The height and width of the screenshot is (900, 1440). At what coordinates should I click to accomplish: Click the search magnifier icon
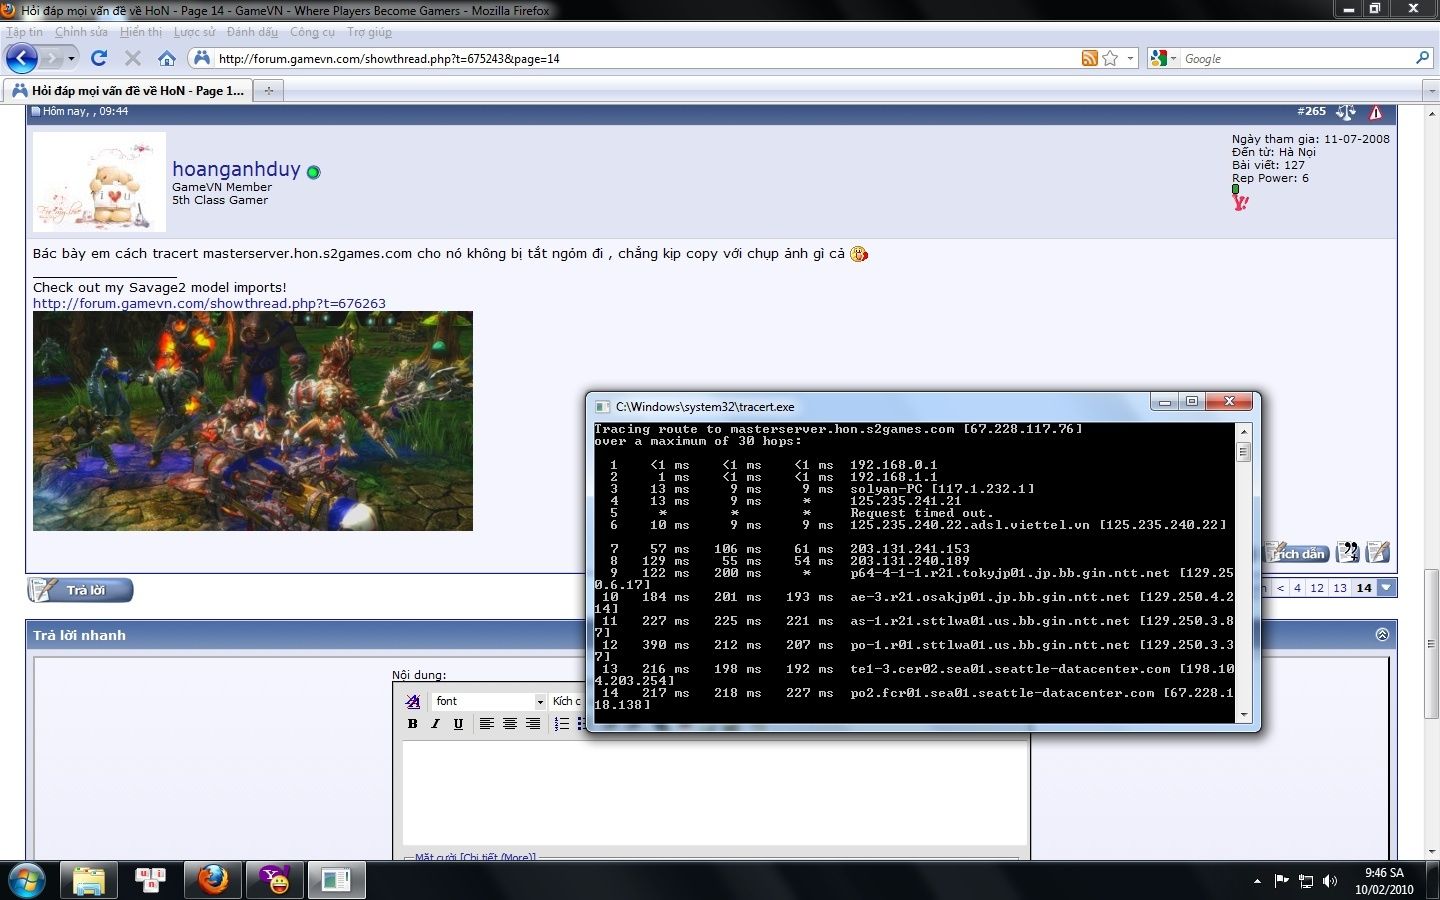coord(1423,58)
